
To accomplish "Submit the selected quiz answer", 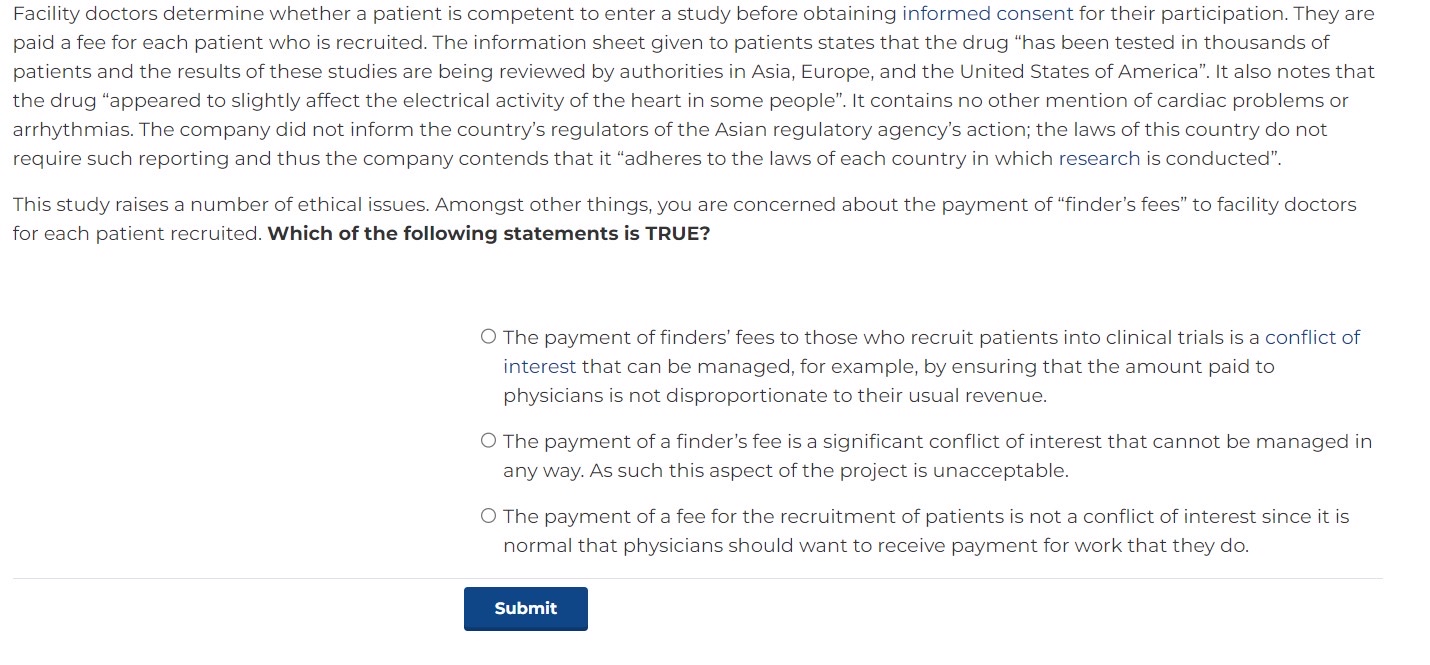I will [x=525, y=608].
